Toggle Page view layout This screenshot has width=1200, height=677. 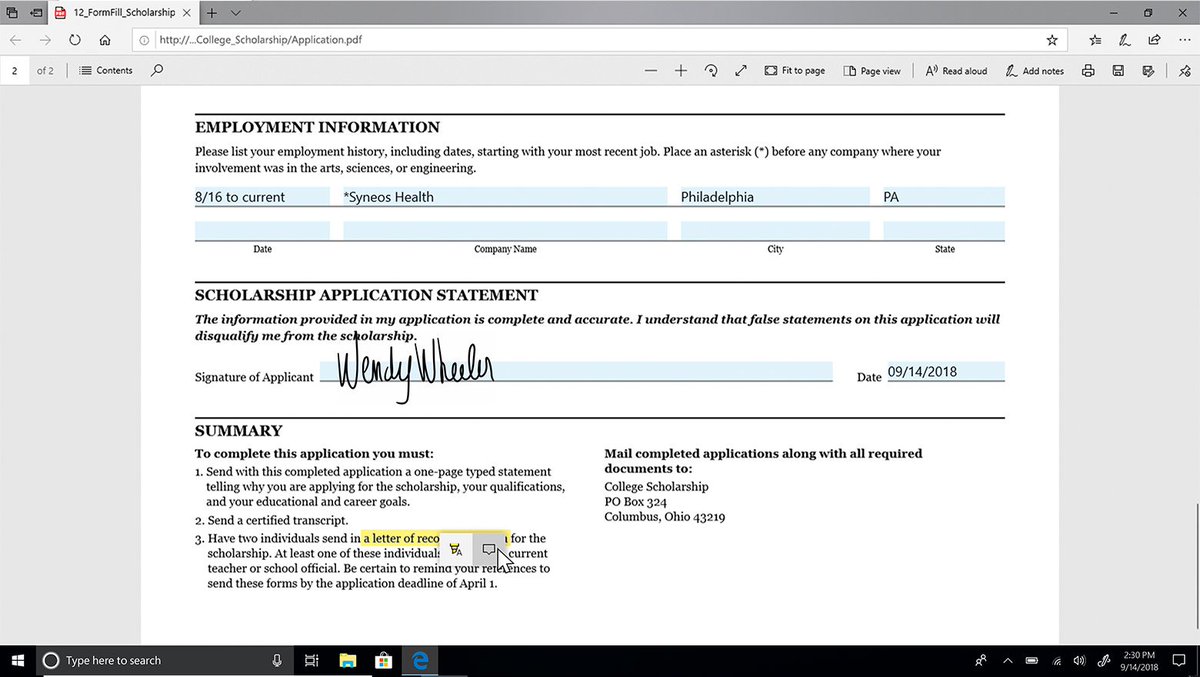point(872,71)
